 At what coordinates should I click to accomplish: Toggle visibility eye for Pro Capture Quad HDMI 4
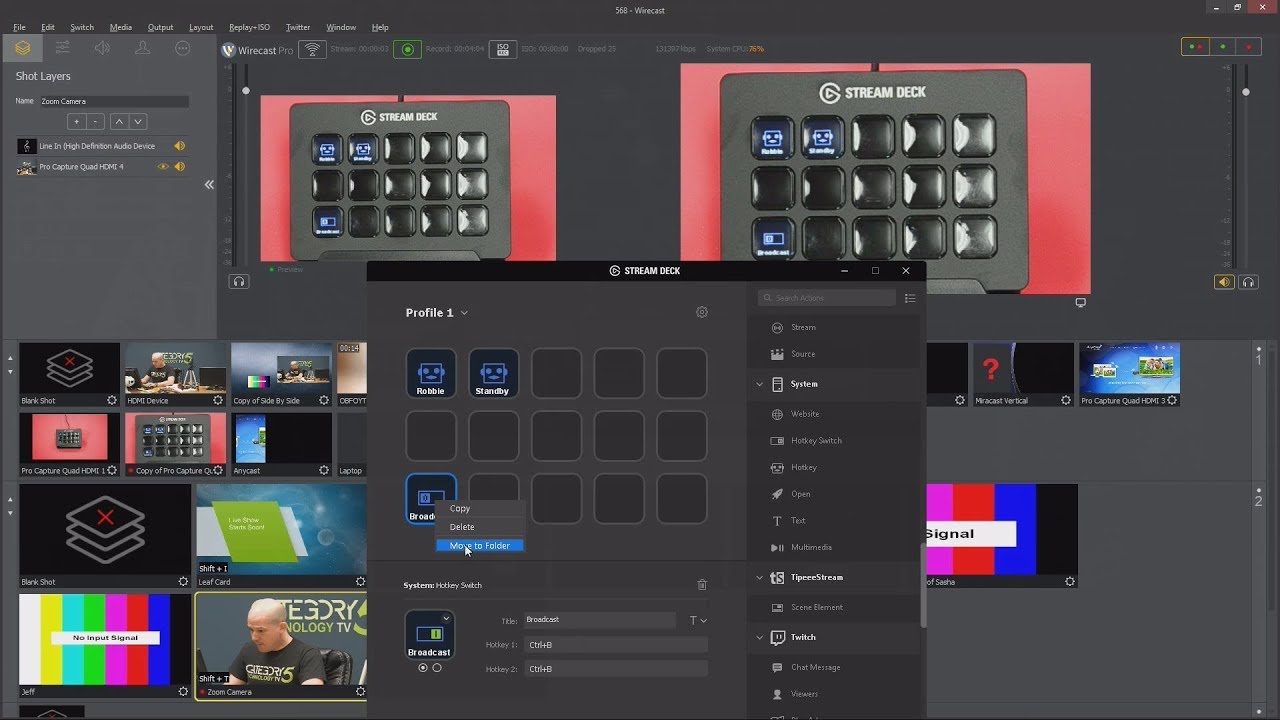click(x=163, y=167)
